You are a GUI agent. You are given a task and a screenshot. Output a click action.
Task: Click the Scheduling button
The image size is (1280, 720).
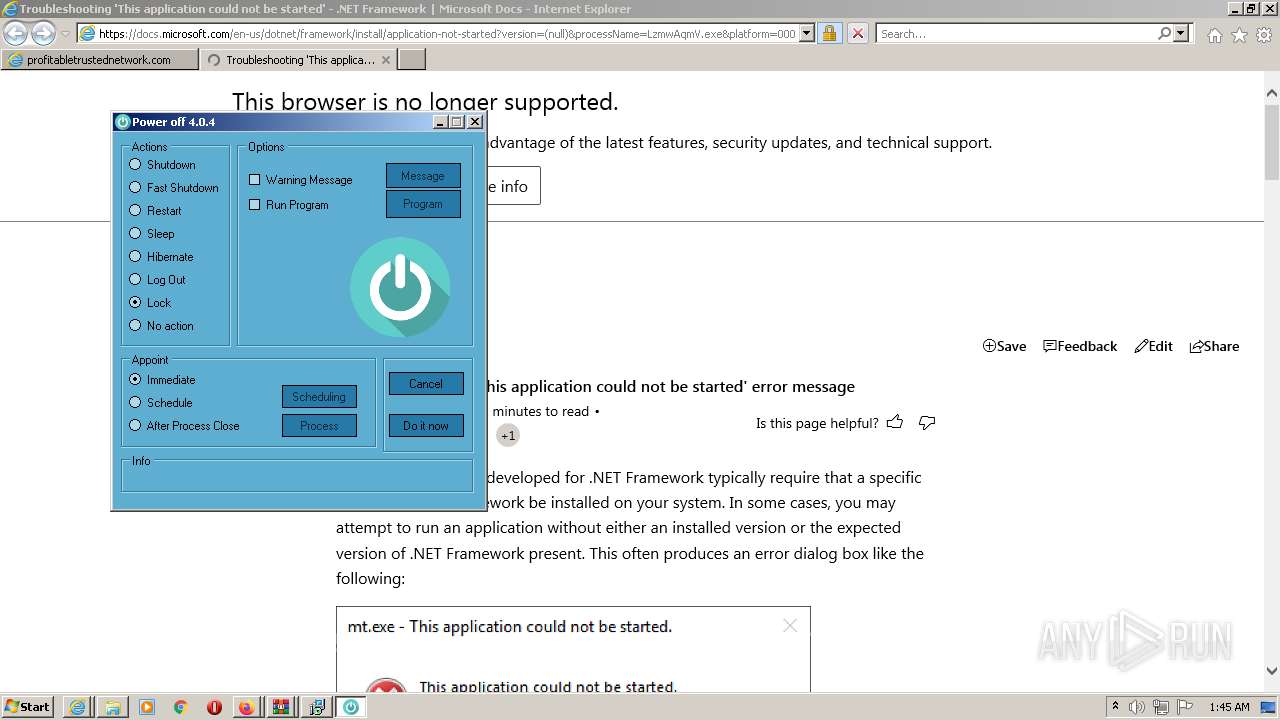pyautogui.click(x=319, y=397)
